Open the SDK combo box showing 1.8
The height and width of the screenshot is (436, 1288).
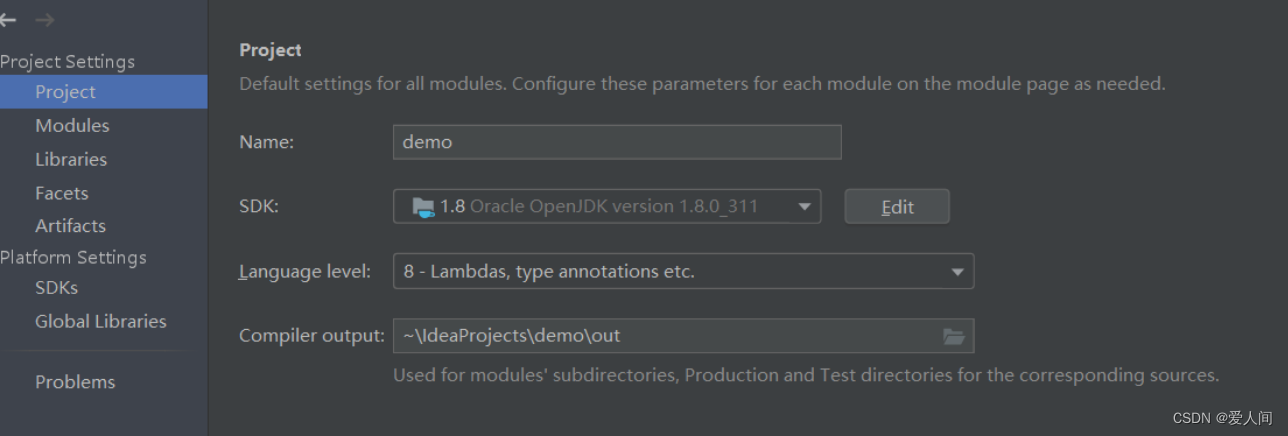point(600,207)
